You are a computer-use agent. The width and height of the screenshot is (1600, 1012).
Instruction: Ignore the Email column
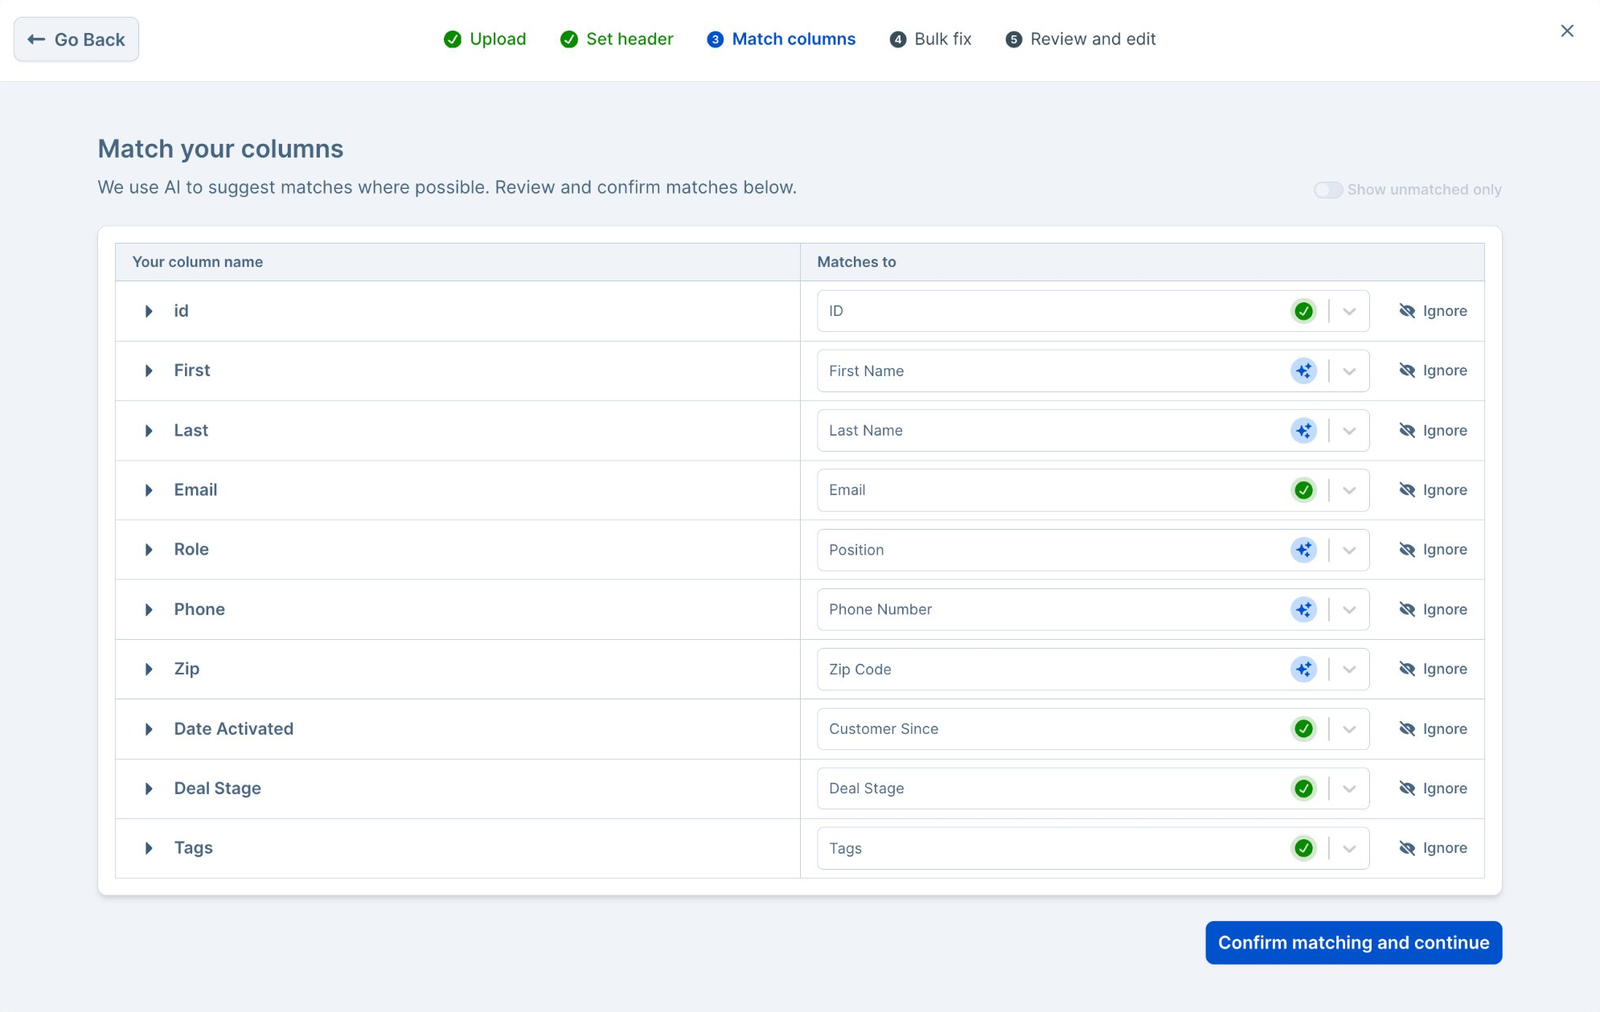pyautogui.click(x=1433, y=490)
